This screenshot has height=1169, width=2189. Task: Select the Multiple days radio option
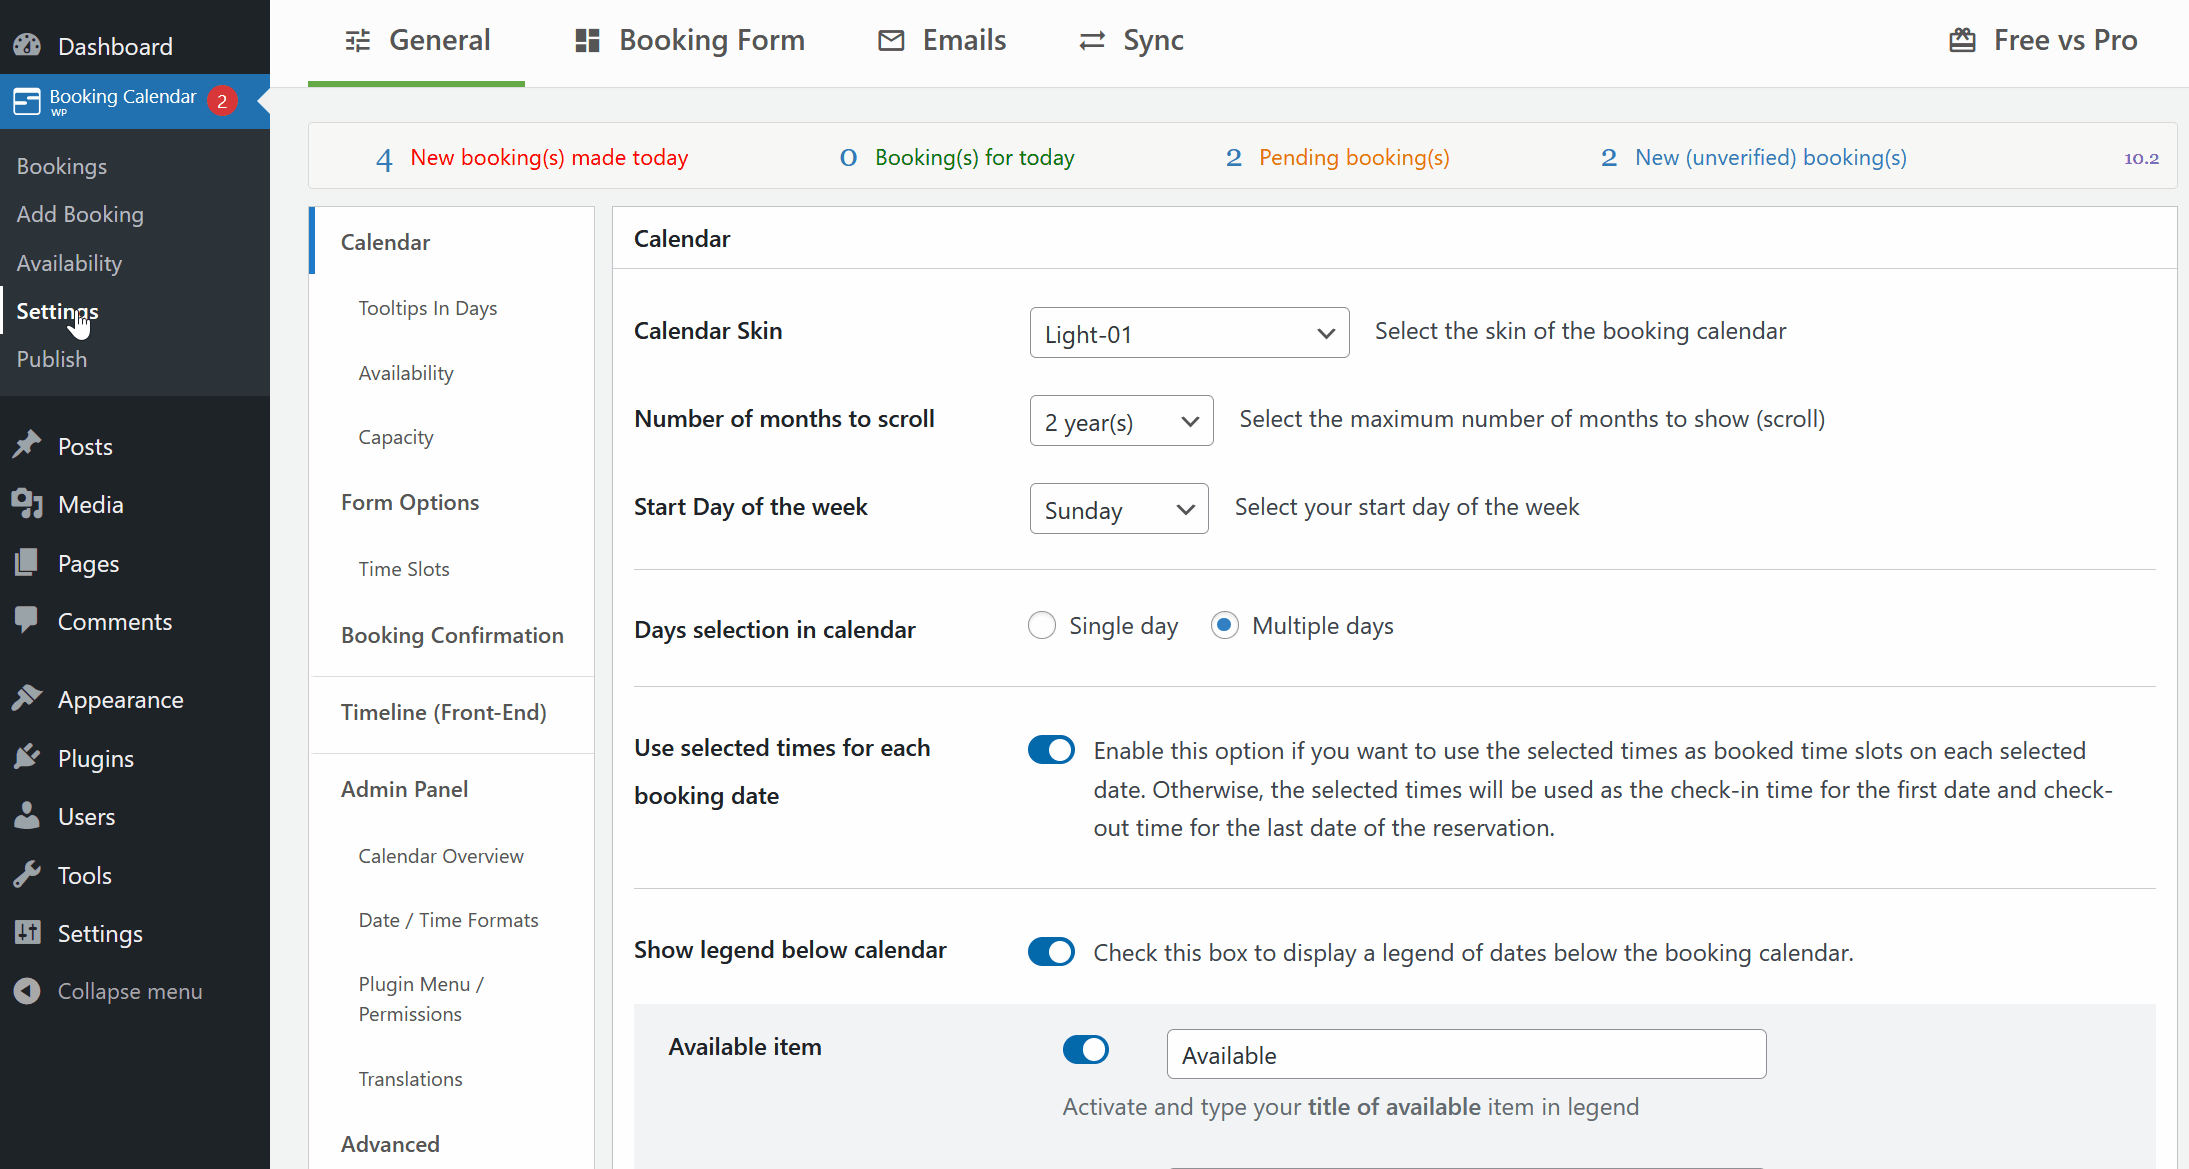coord(1225,626)
